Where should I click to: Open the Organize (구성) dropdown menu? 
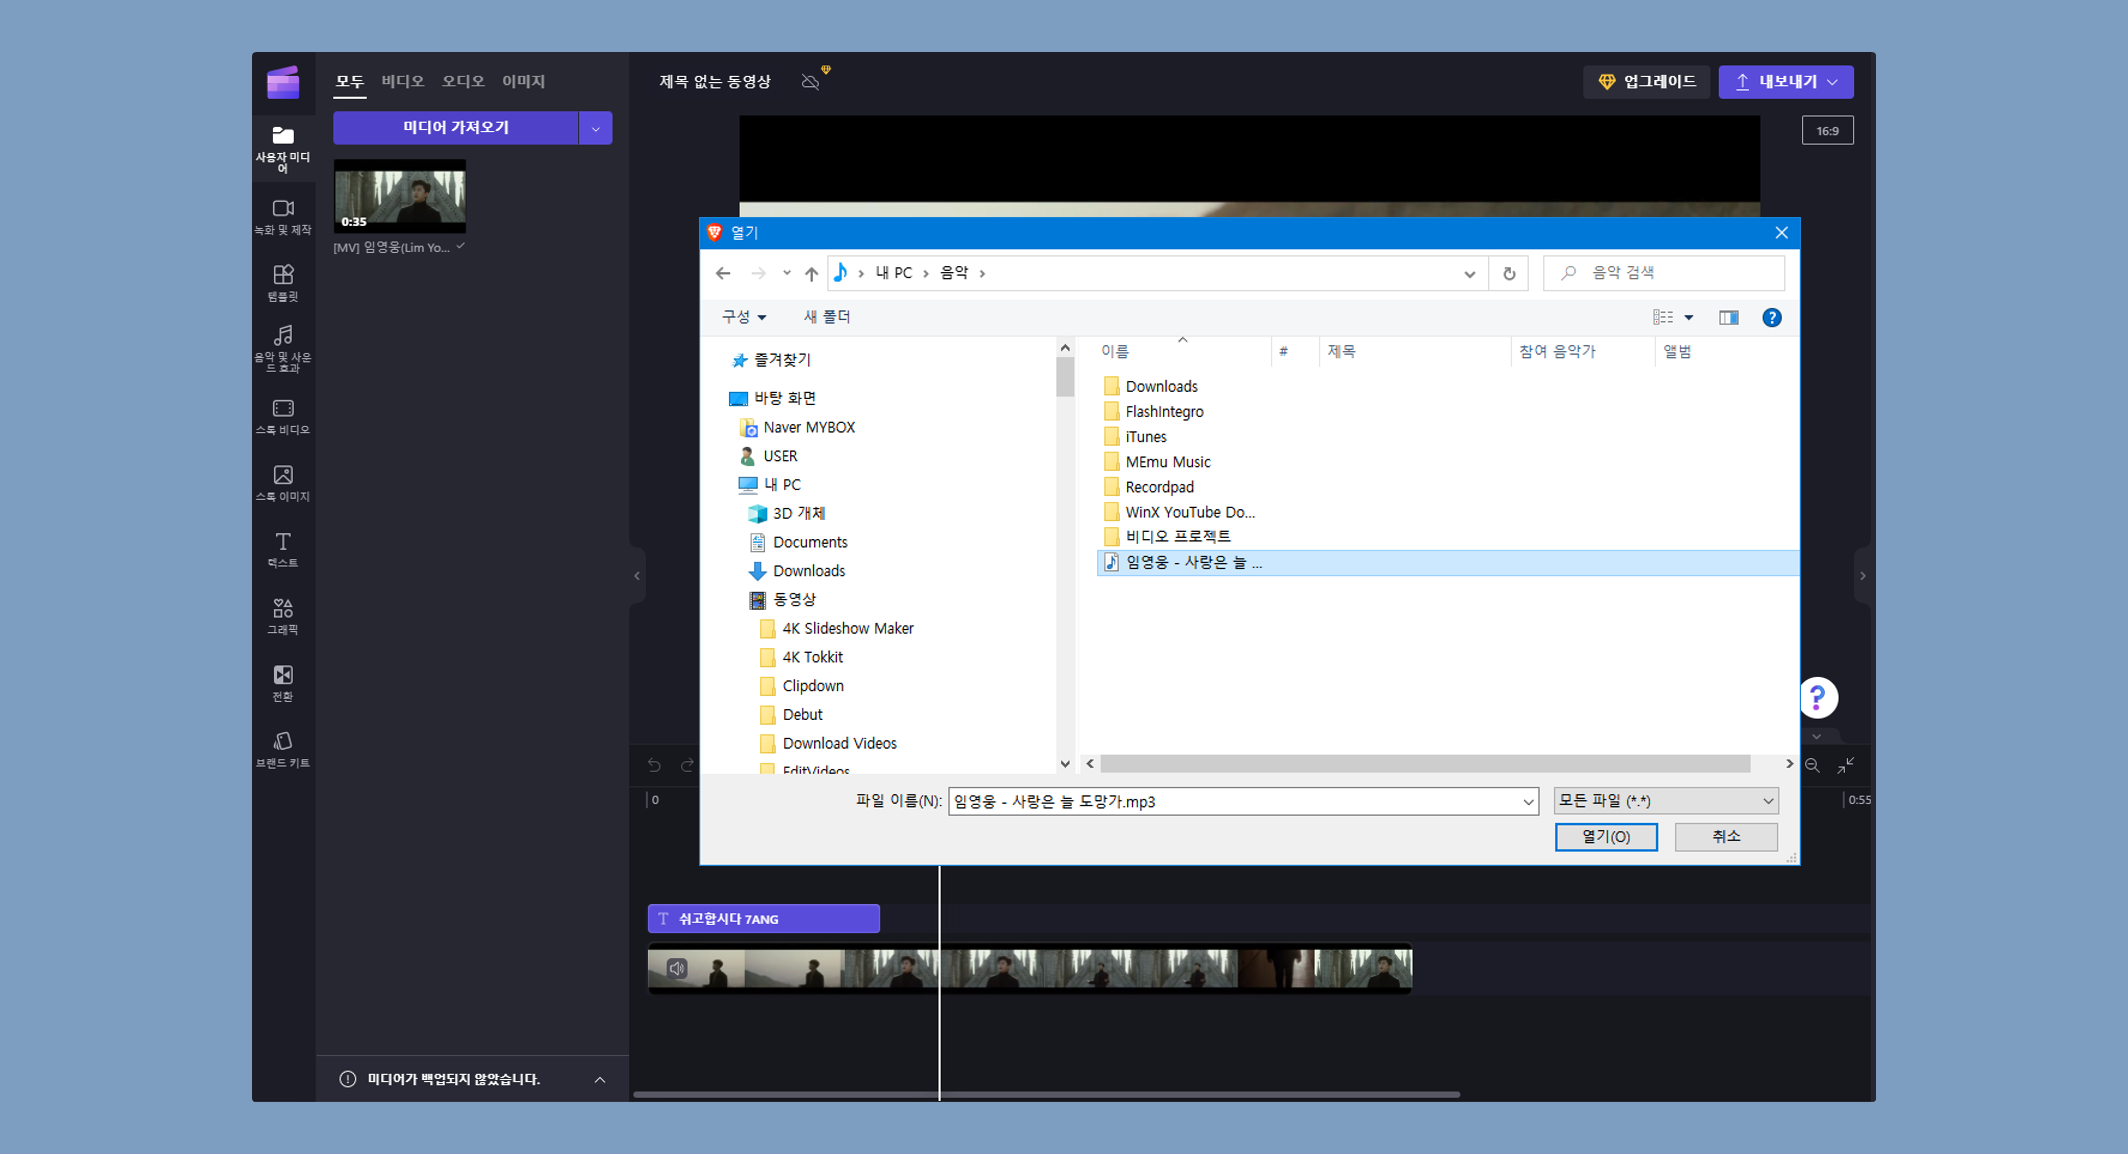pos(743,317)
